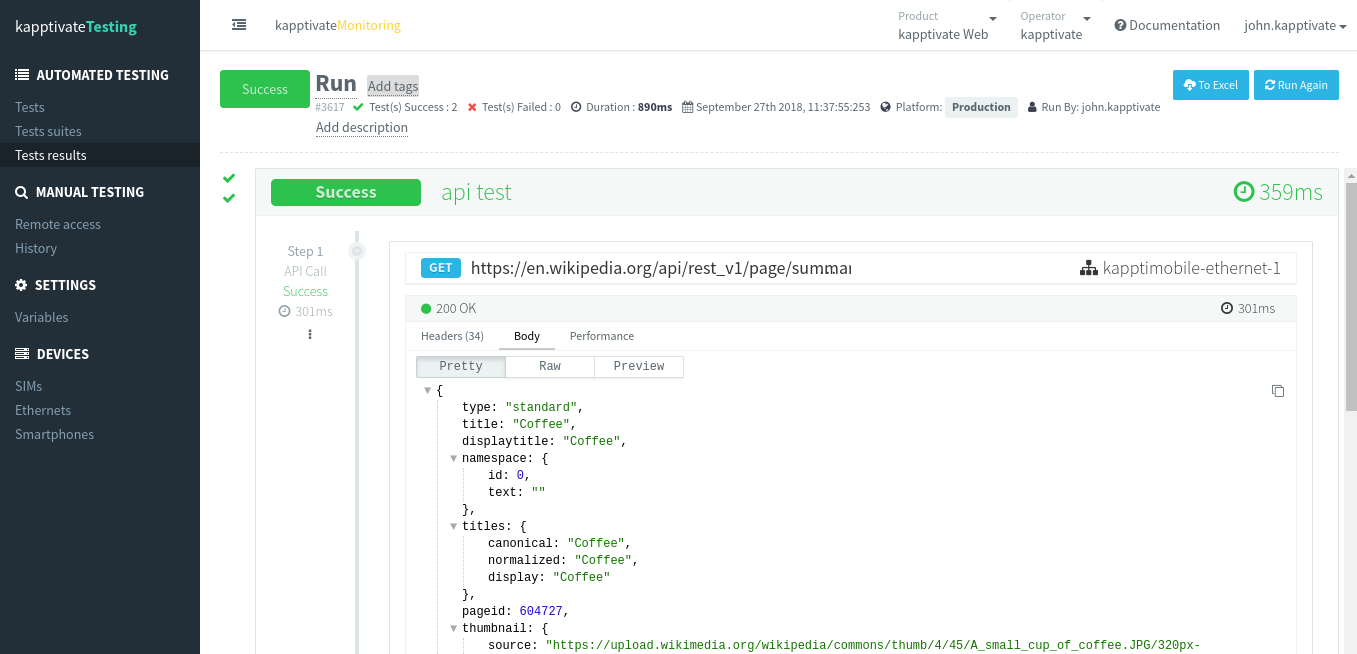The image size is (1357, 654).
Task: Click the 359ms clock duration icon
Action: pyautogui.click(x=1243, y=192)
